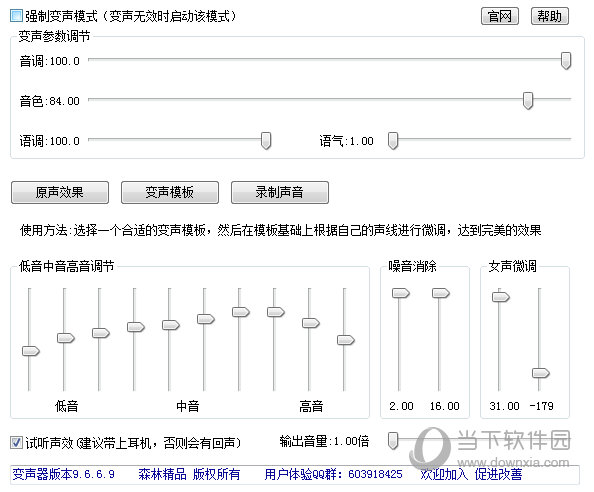Select the third equalizer band slider handle
The image size is (594, 492).
tap(101, 333)
